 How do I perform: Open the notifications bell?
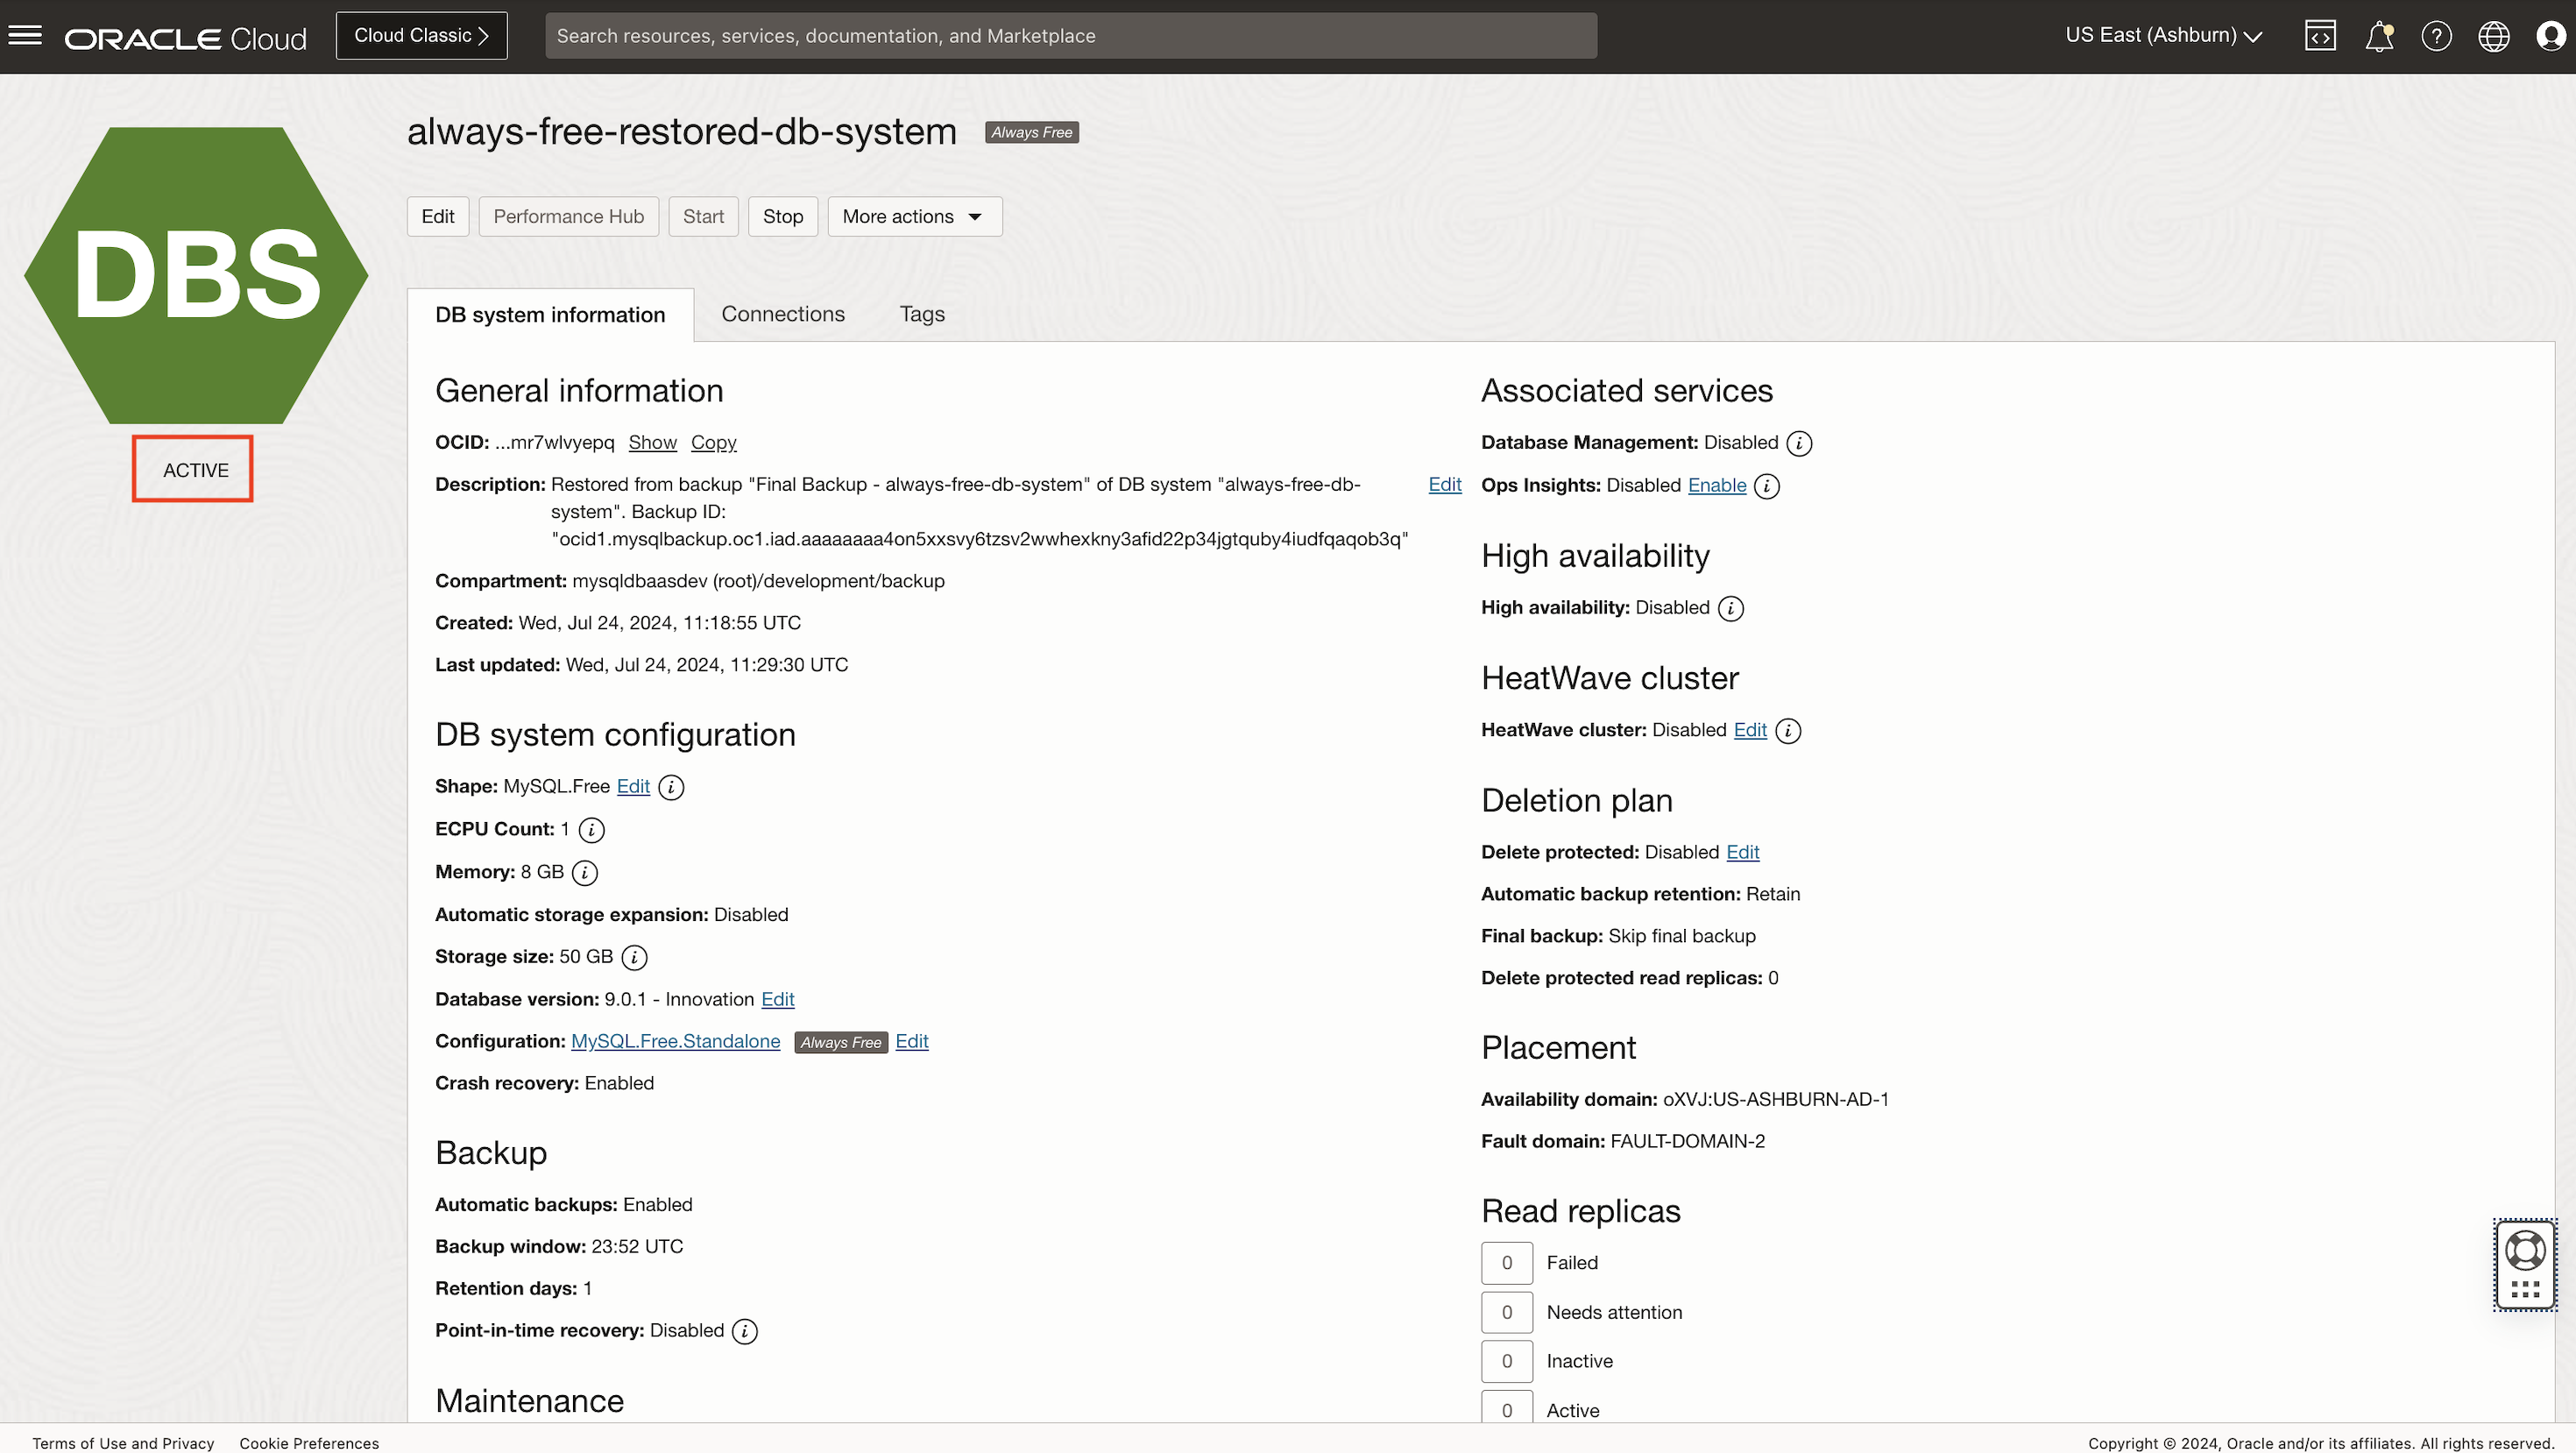click(2379, 36)
